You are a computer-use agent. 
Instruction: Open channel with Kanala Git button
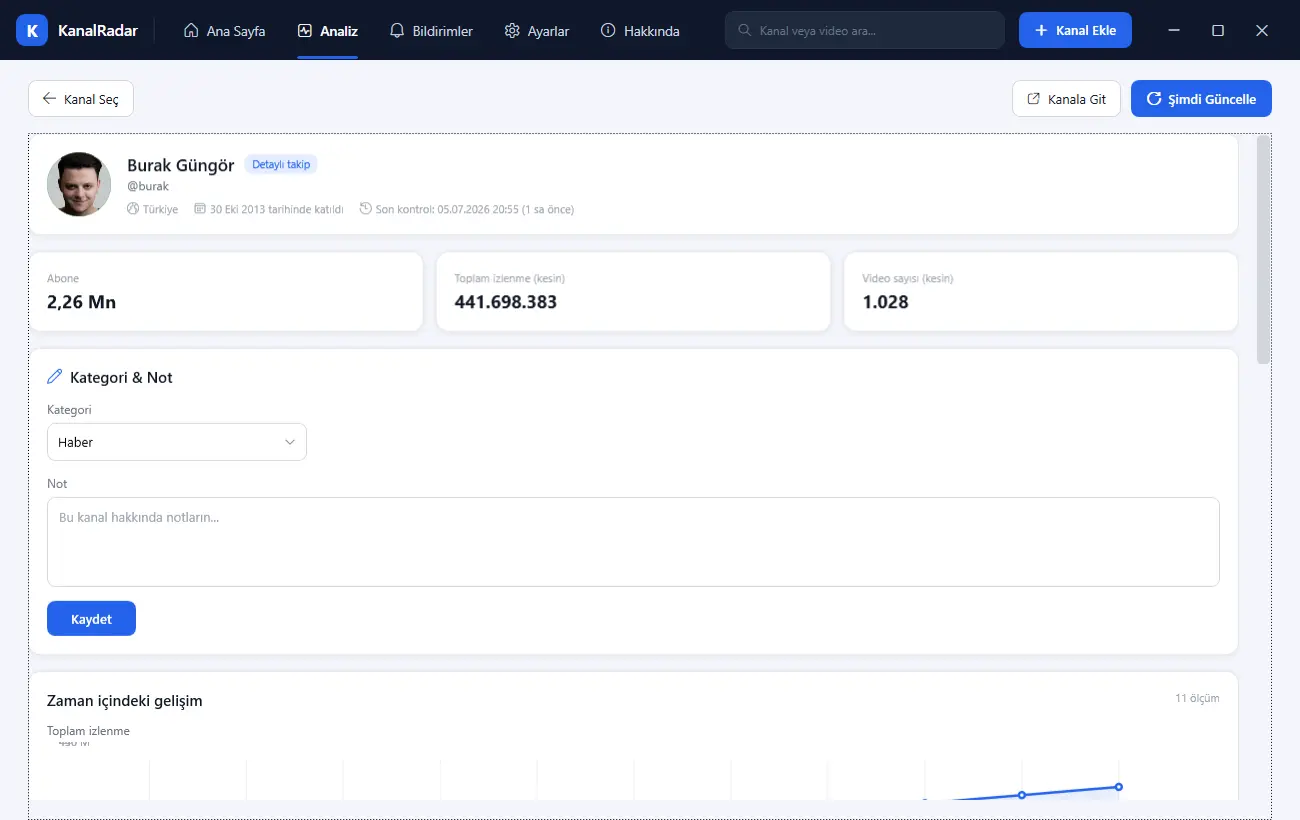pos(1066,99)
